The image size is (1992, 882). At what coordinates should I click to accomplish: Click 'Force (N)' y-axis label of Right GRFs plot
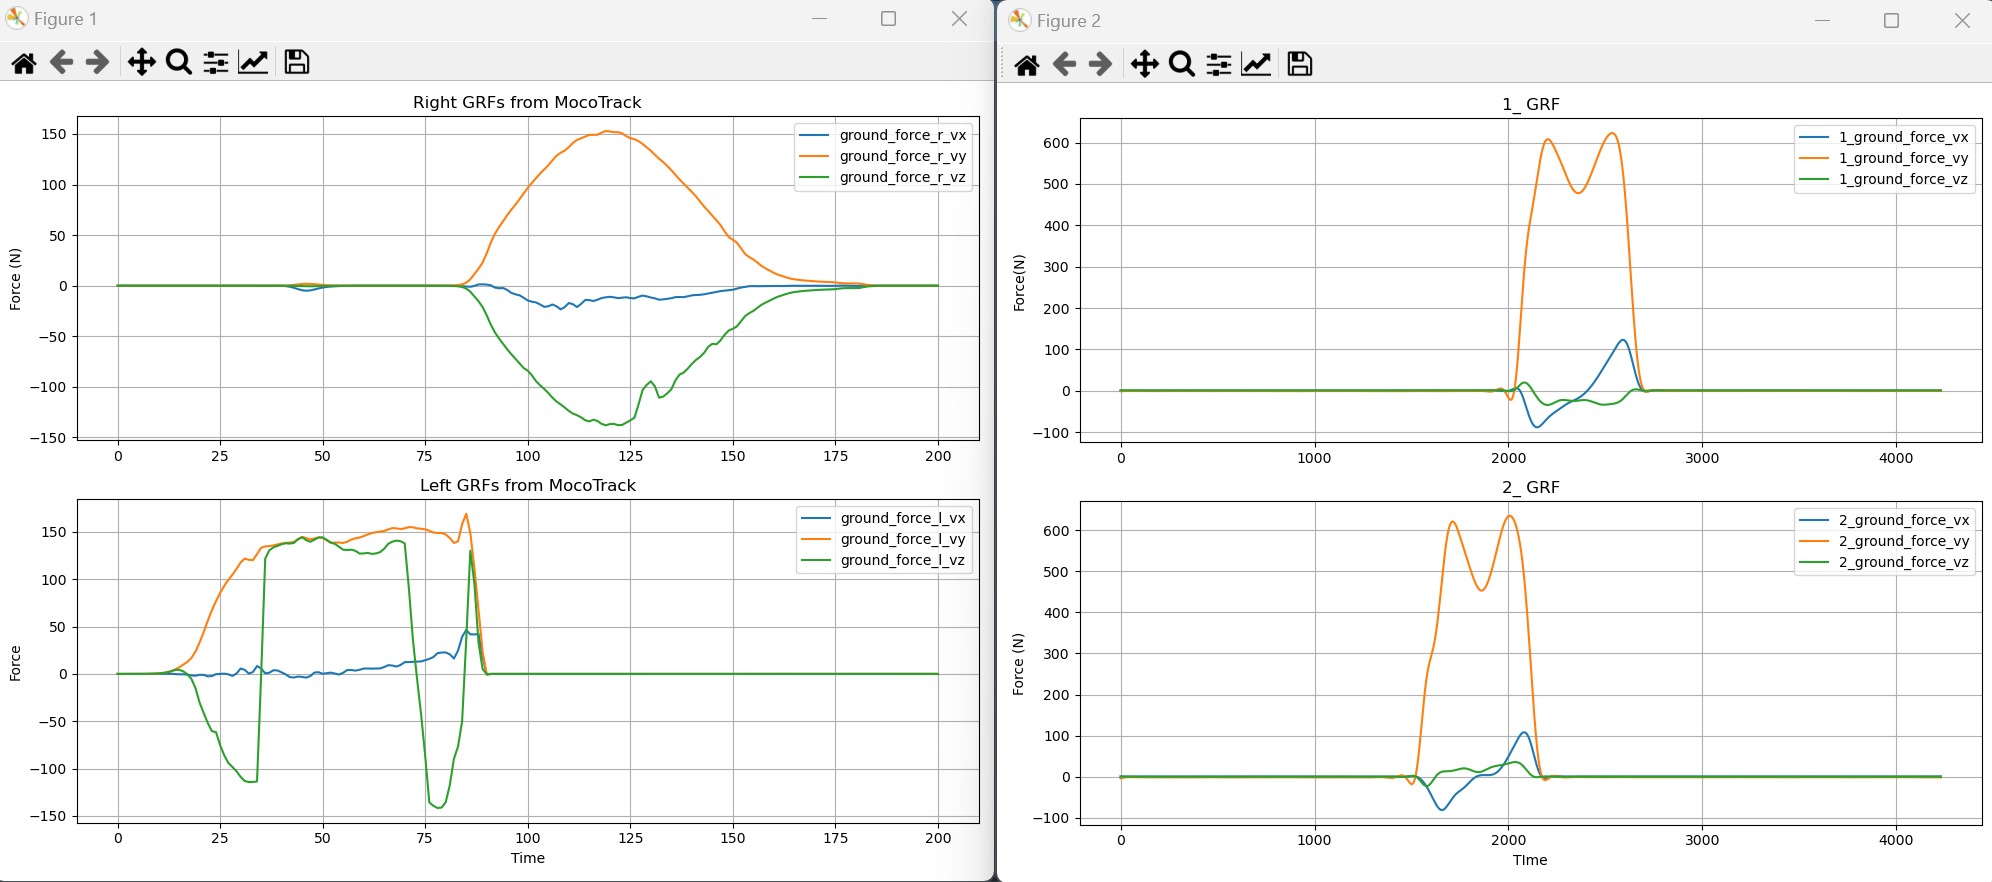click(15, 279)
